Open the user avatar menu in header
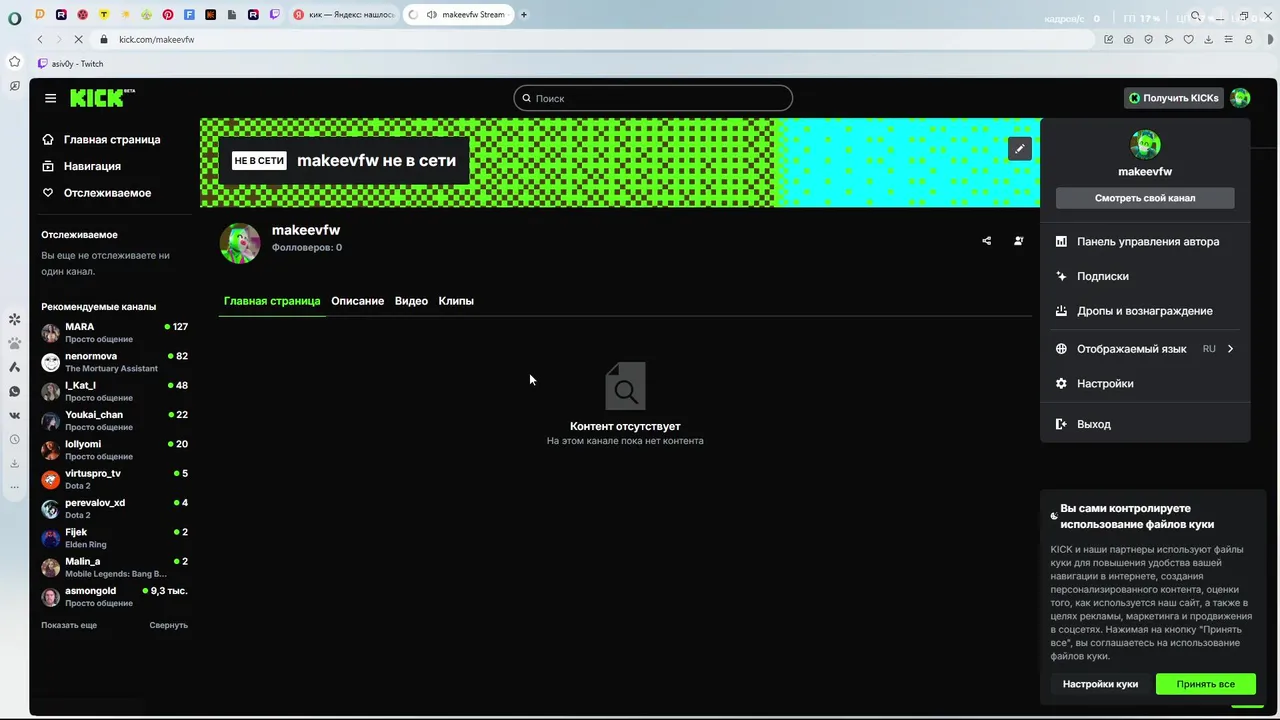This screenshot has height=720, width=1280. click(x=1240, y=98)
